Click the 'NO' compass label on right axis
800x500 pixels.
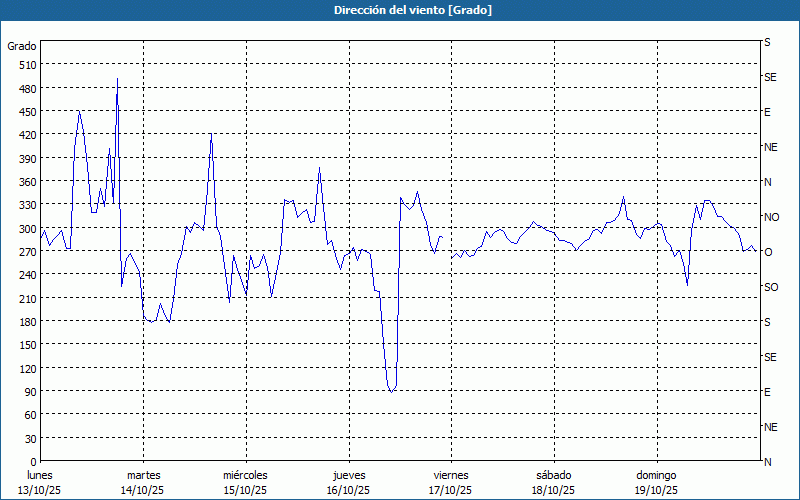pos(771,217)
